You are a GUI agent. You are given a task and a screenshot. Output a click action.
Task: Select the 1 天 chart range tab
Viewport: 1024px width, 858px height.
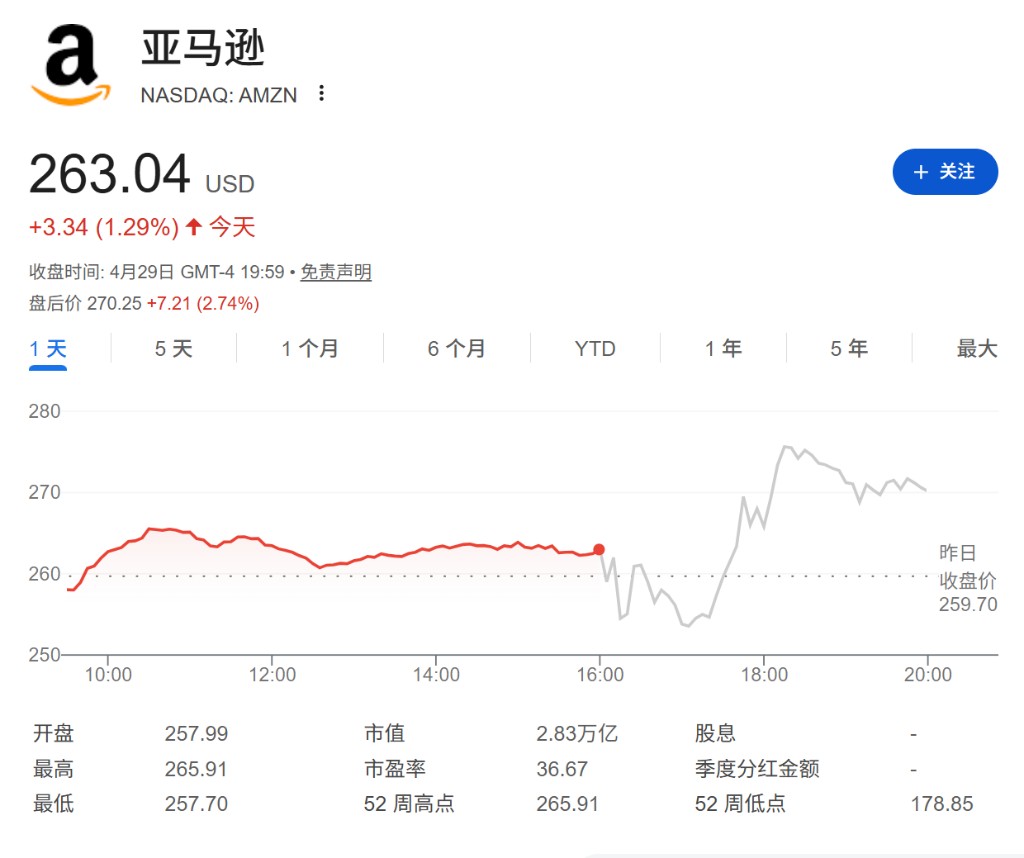coord(48,349)
